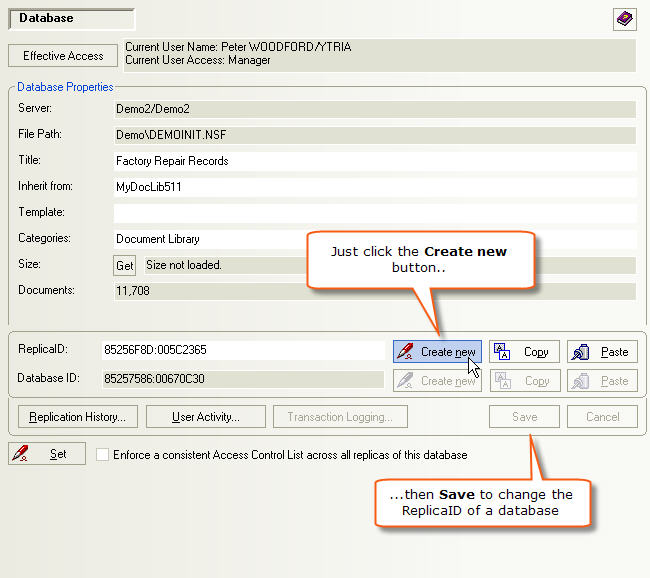The height and width of the screenshot is (578, 650).
Task: Open User Activity dialog
Action: 206,417
